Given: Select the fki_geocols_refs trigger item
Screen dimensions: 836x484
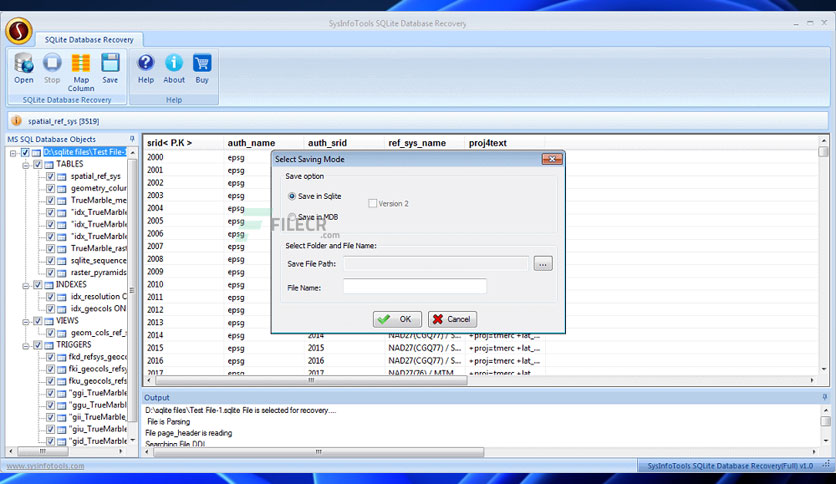Looking at the screenshot, I should pyautogui.click(x=98, y=369).
